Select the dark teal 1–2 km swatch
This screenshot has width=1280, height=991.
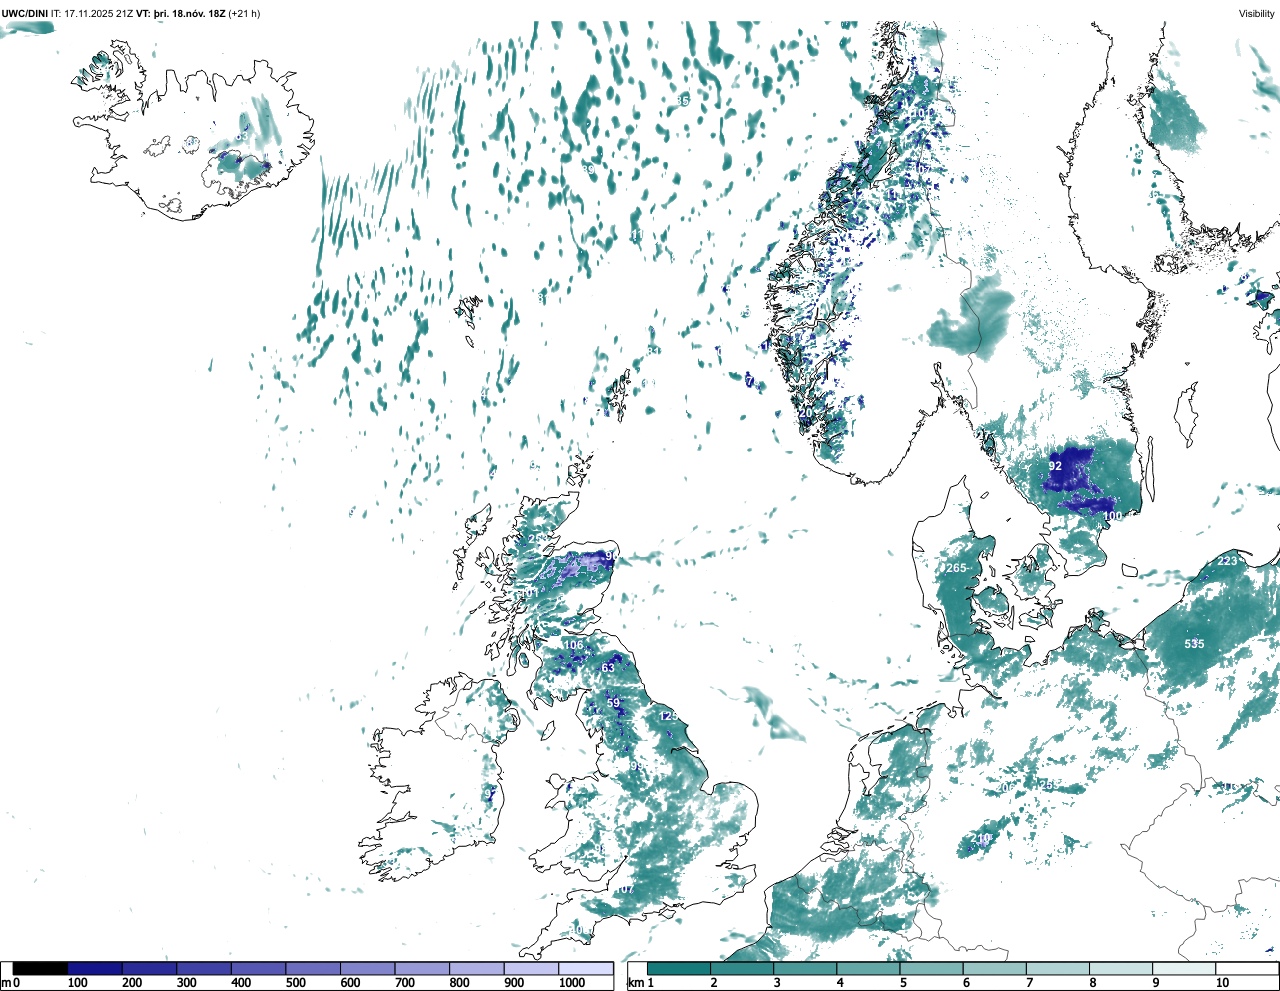coord(679,968)
